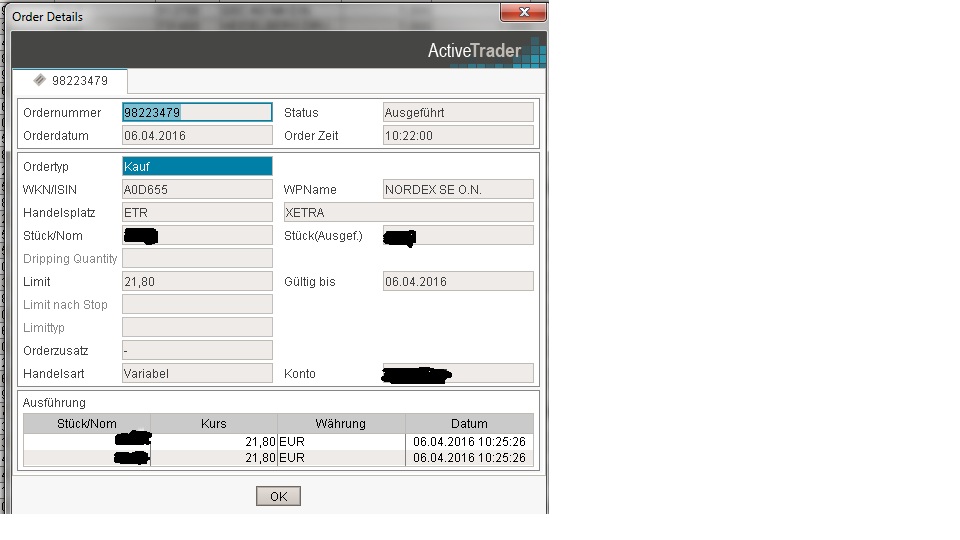Image resolution: width=960 pixels, height=540 pixels.
Task: Click the WKN/ISIN field A0D655
Action: coord(197,190)
